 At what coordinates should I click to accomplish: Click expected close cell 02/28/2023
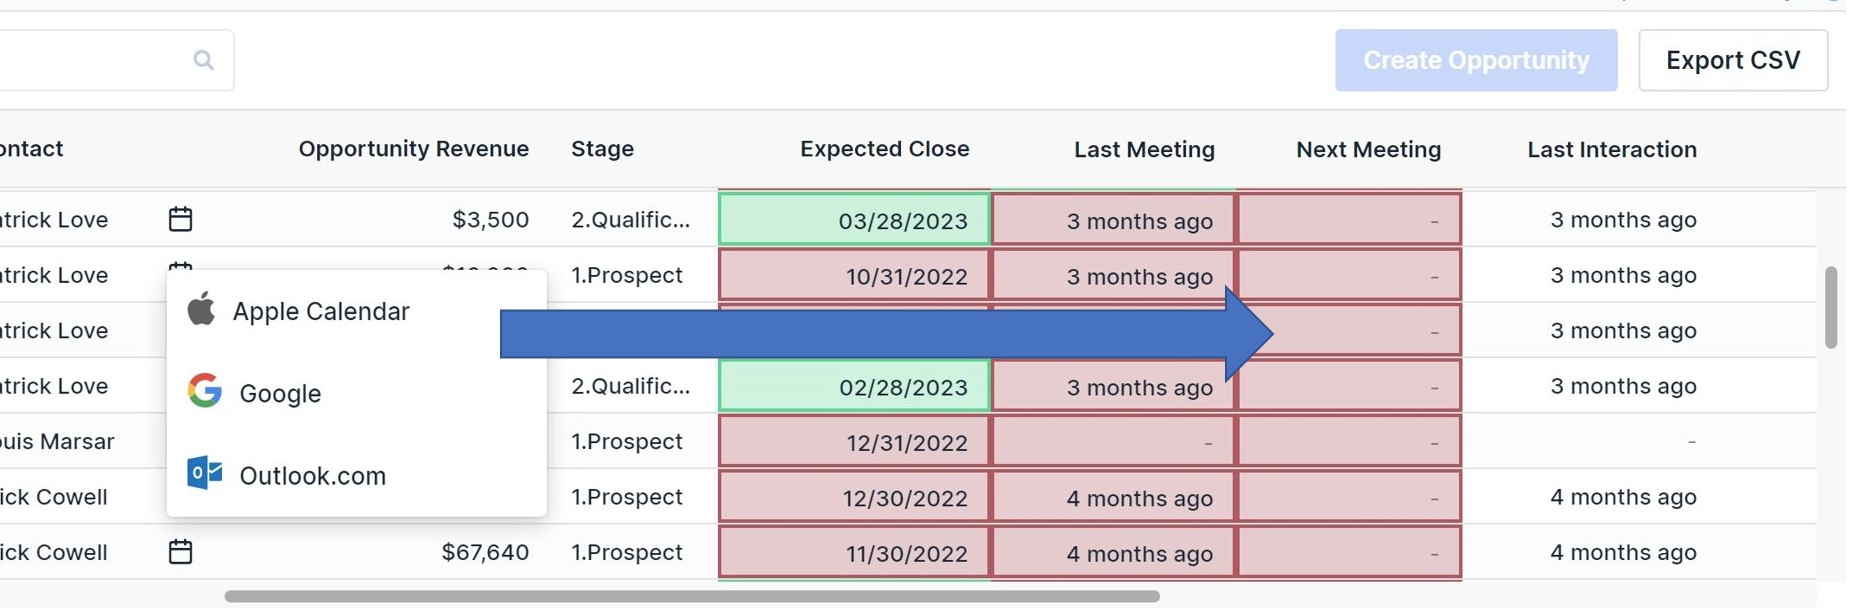point(854,386)
